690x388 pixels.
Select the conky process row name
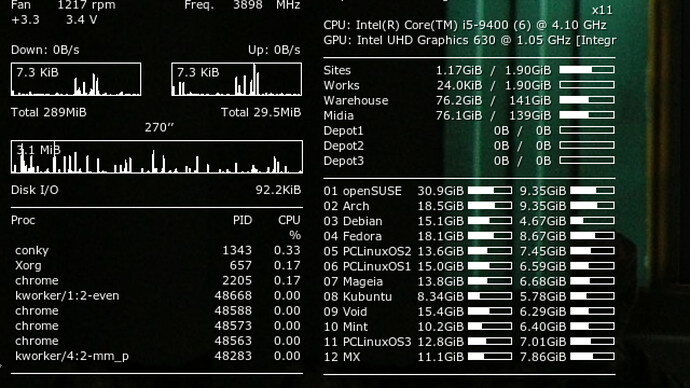point(32,250)
